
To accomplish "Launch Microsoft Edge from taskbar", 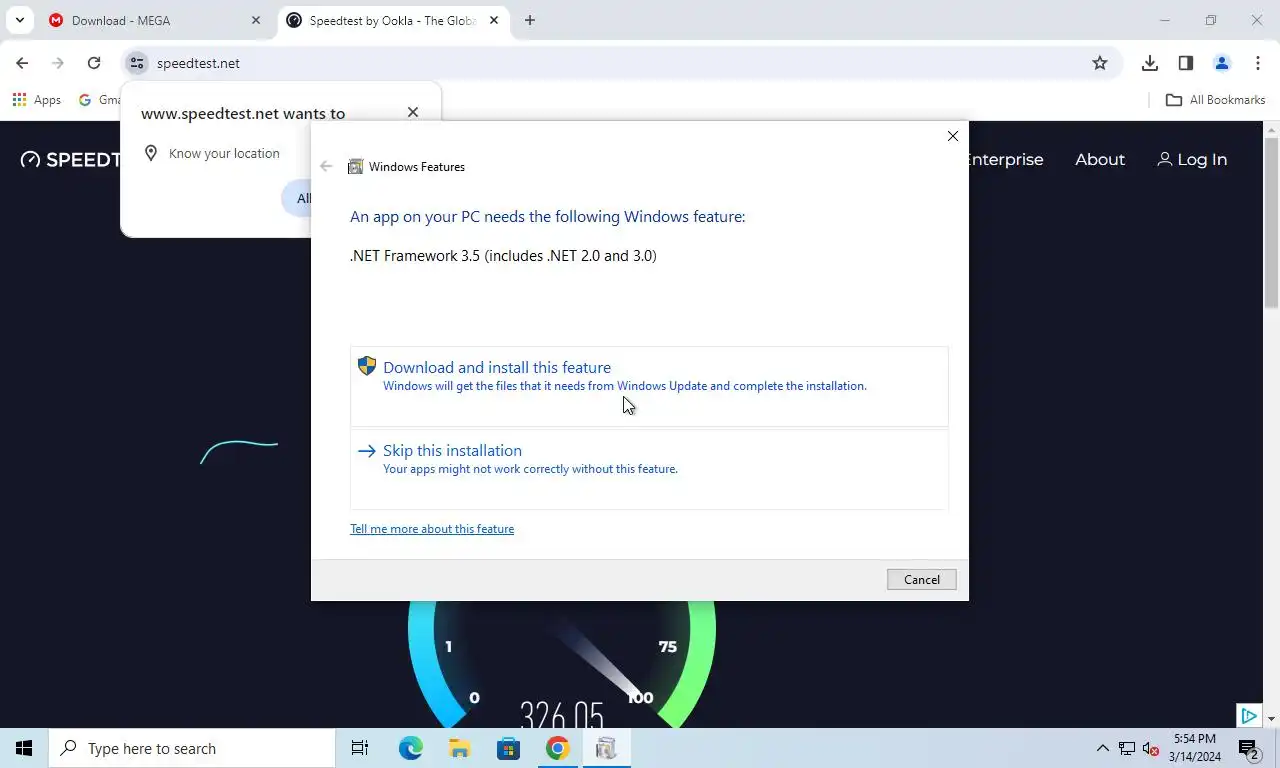I will (x=410, y=748).
